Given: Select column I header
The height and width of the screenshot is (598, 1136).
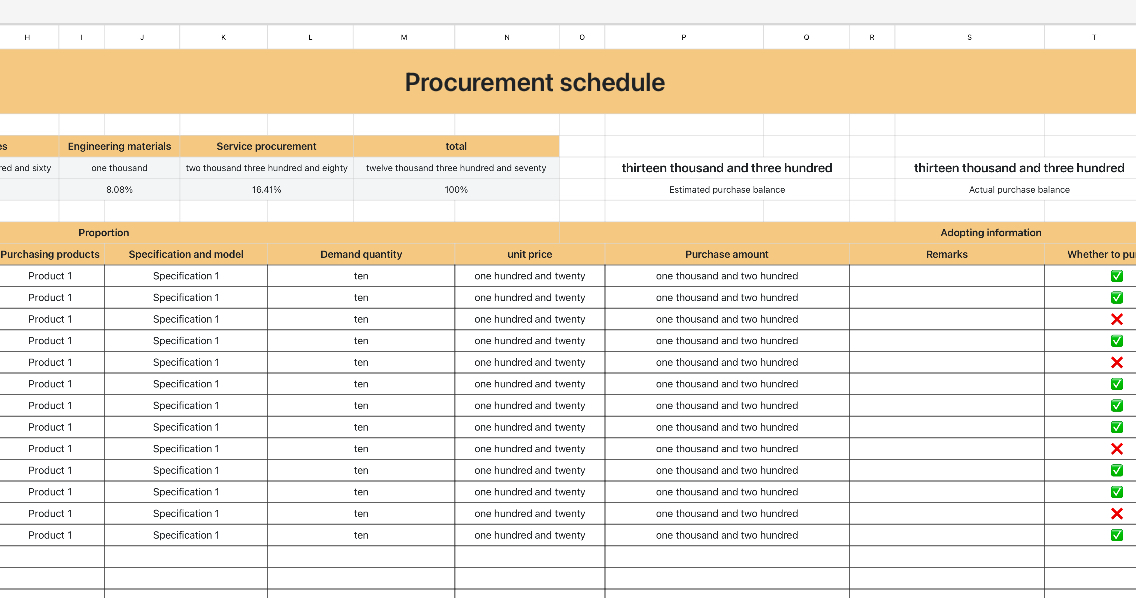Looking at the screenshot, I should click(x=82, y=37).
